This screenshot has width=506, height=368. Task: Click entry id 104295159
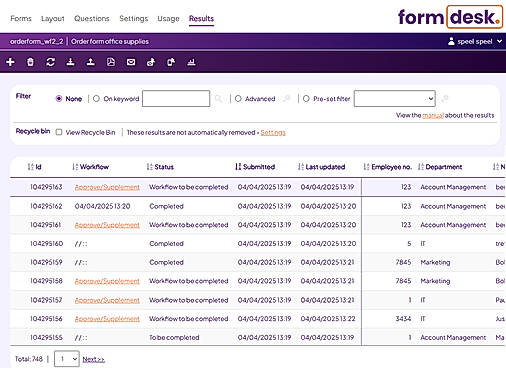click(46, 262)
